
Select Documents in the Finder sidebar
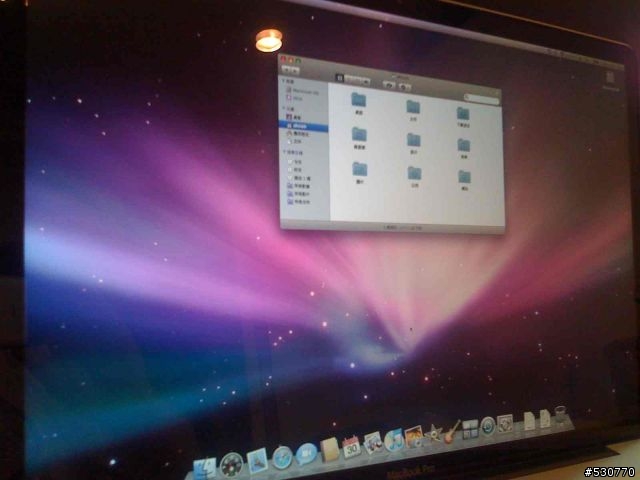click(x=295, y=141)
